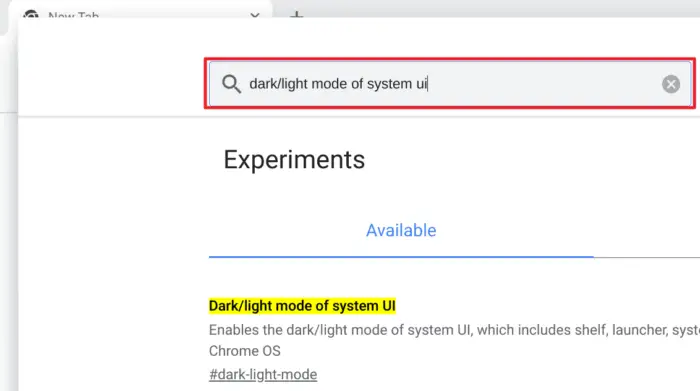Click the grey tab divider right of Available
The image size is (700, 391).
647,257
